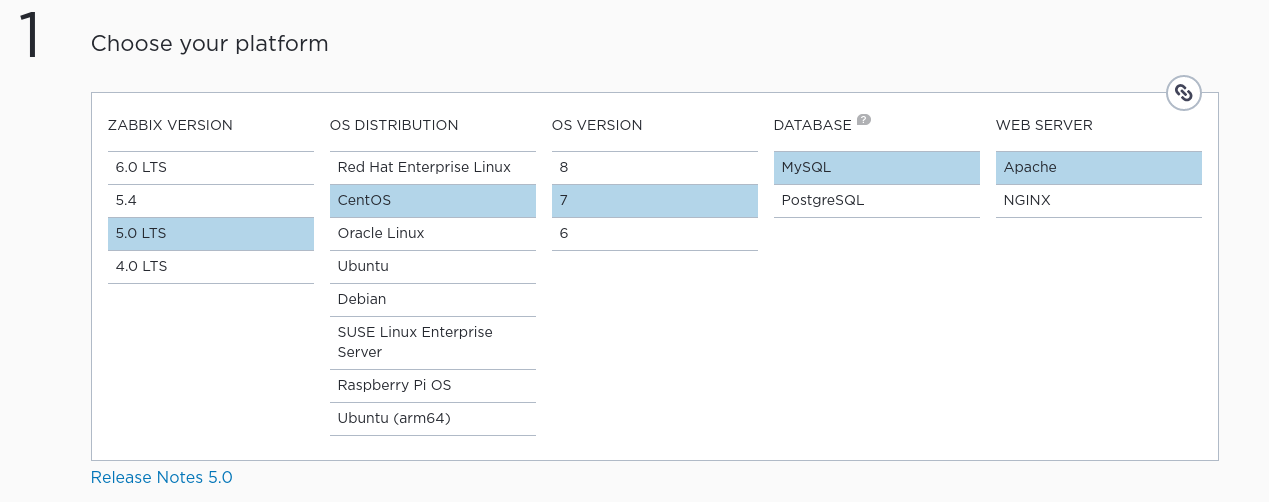Image resolution: width=1269 pixels, height=502 pixels.
Task: Select Red Hat Enterprise Linux distribution
Action: pos(432,167)
